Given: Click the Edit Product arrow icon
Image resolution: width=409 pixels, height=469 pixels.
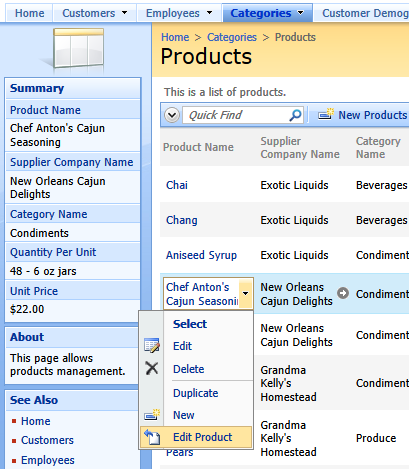Looking at the screenshot, I should (152, 437).
